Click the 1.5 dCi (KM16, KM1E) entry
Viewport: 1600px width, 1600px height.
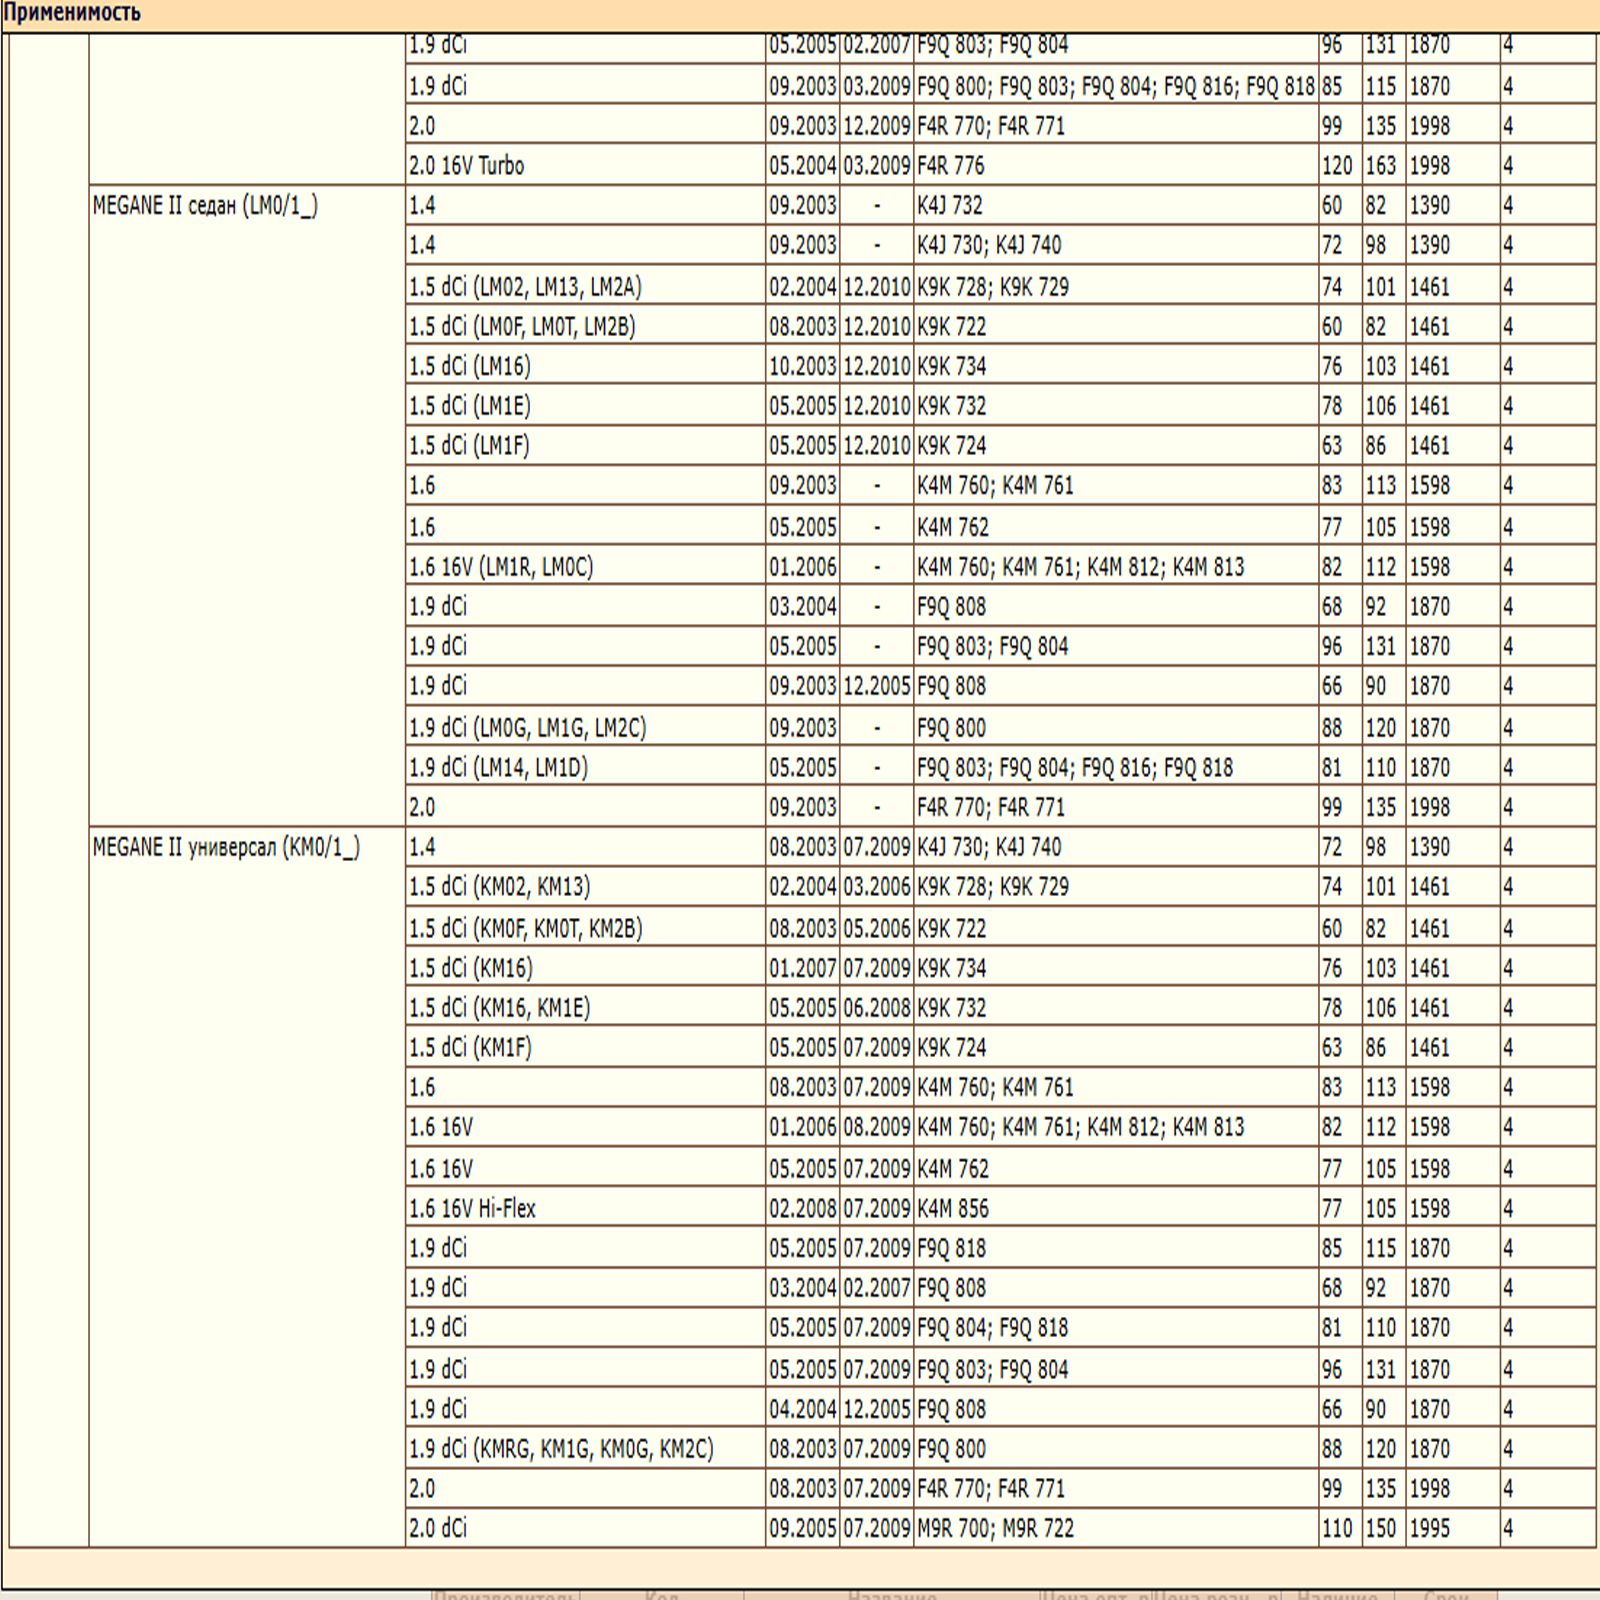499,1008
